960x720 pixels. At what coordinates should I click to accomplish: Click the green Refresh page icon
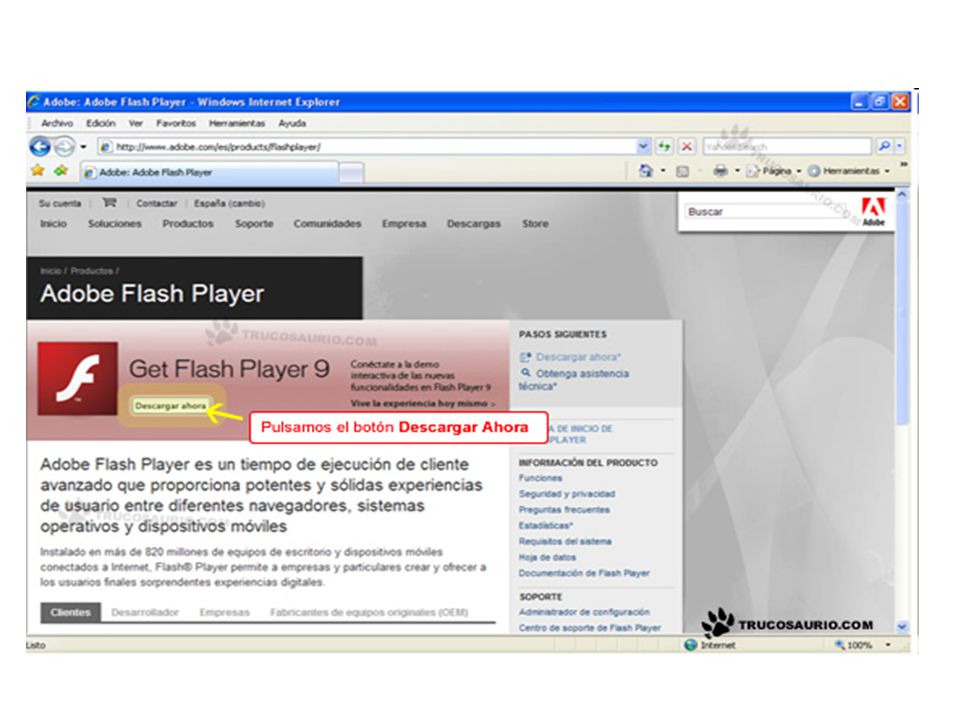pyautogui.click(x=664, y=146)
